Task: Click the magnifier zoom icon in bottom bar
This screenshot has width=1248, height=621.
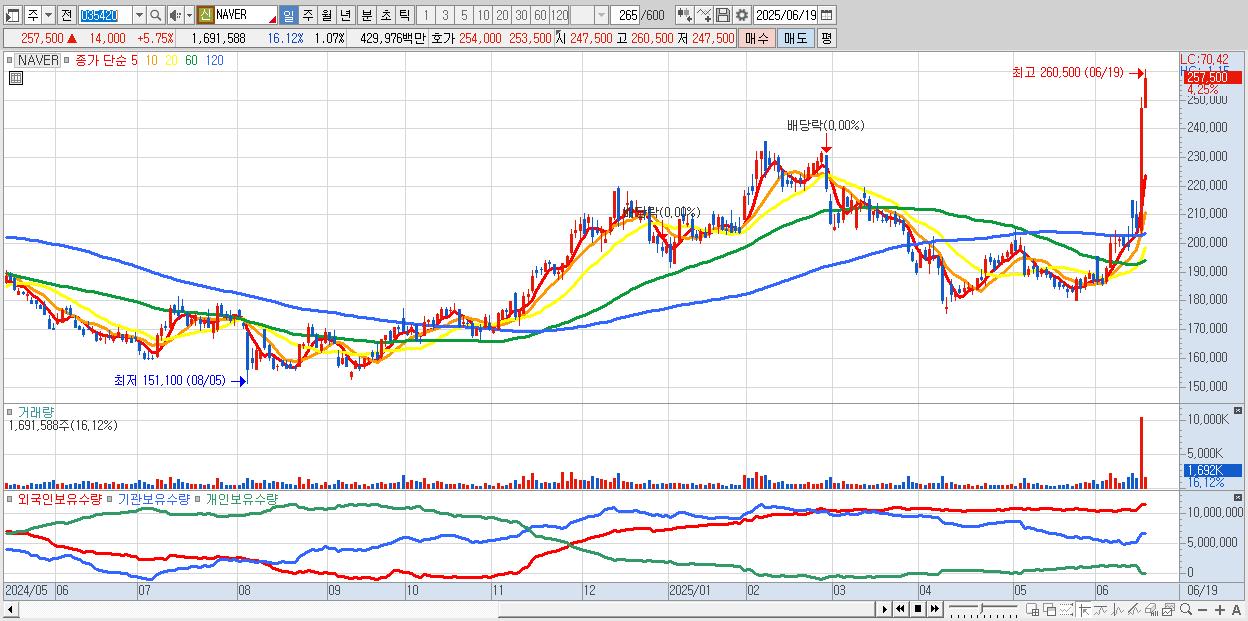Action: [1185, 609]
